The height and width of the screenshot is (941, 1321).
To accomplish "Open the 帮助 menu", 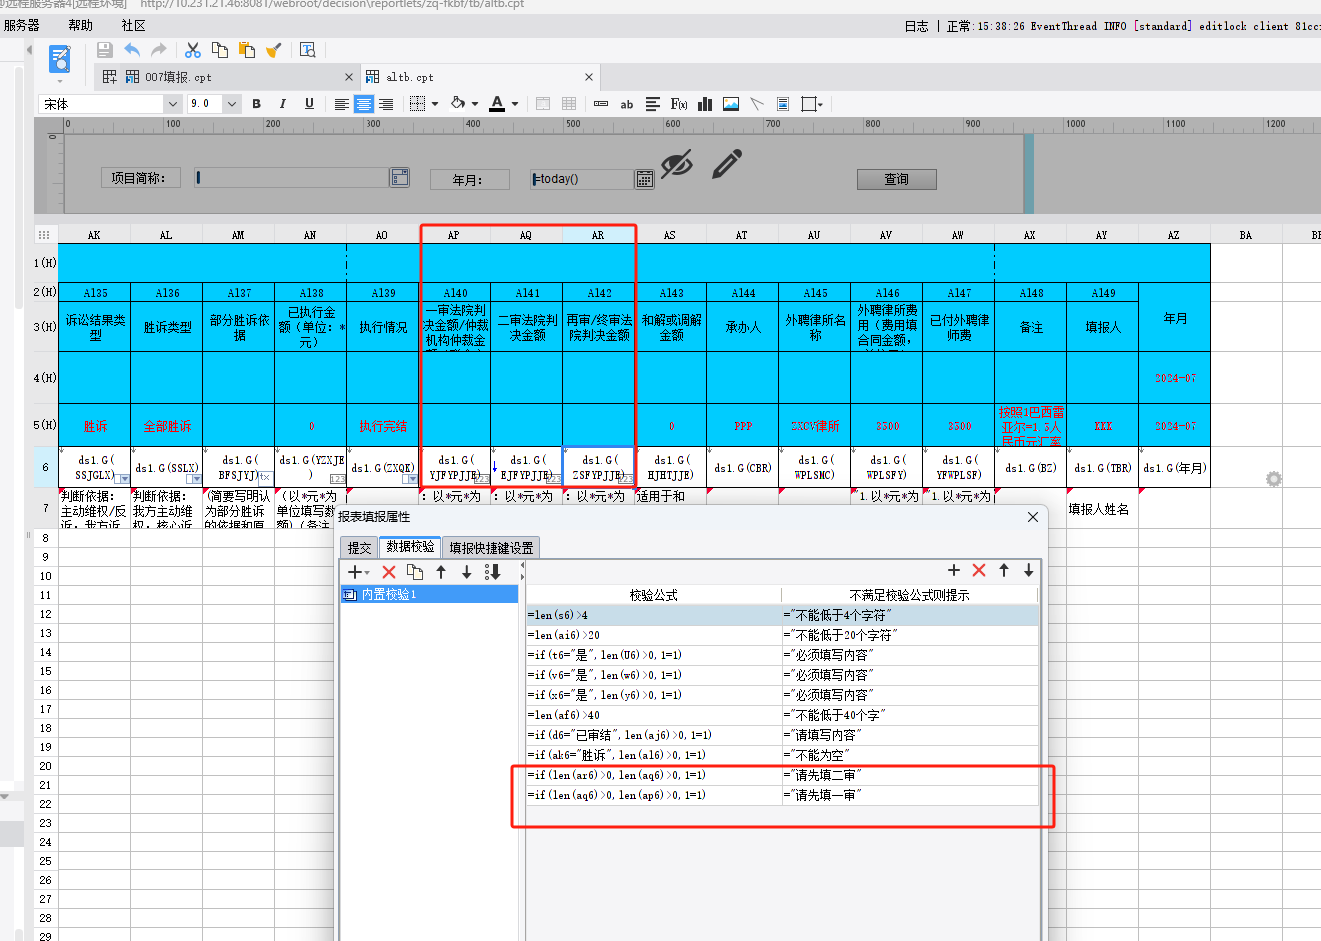I will pyautogui.click(x=80, y=25).
